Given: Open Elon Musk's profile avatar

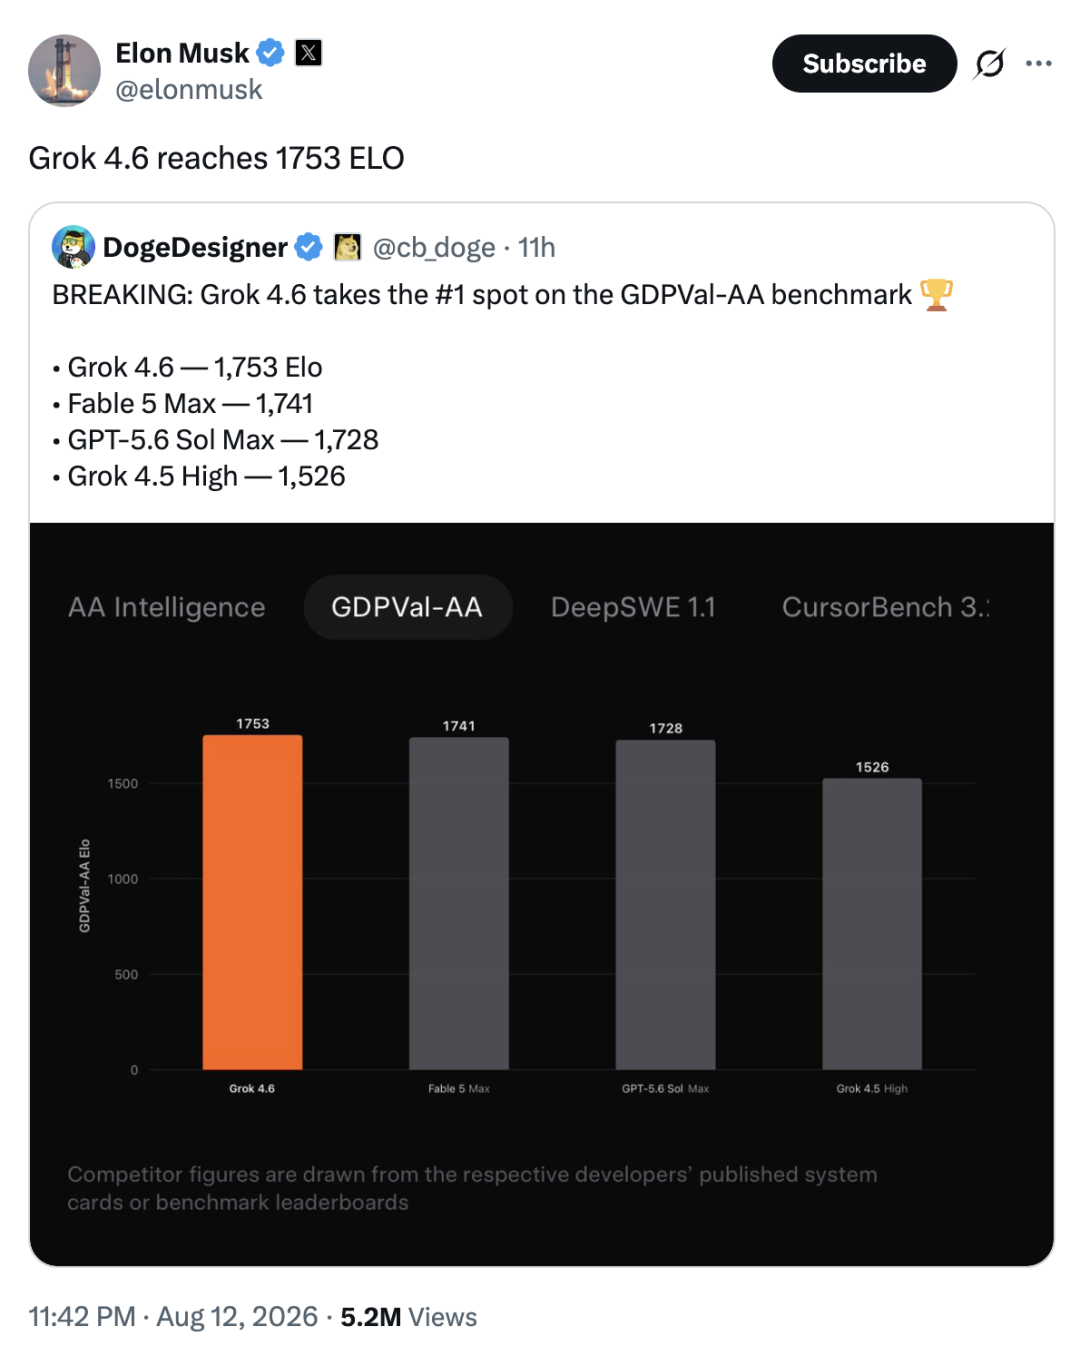Looking at the screenshot, I should pyautogui.click(x=64, y=70).
